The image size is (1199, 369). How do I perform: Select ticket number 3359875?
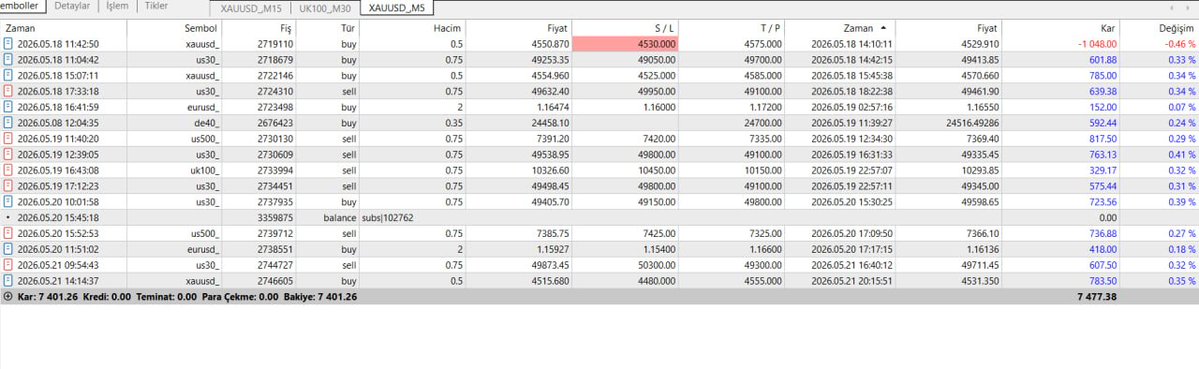[276, 217]
